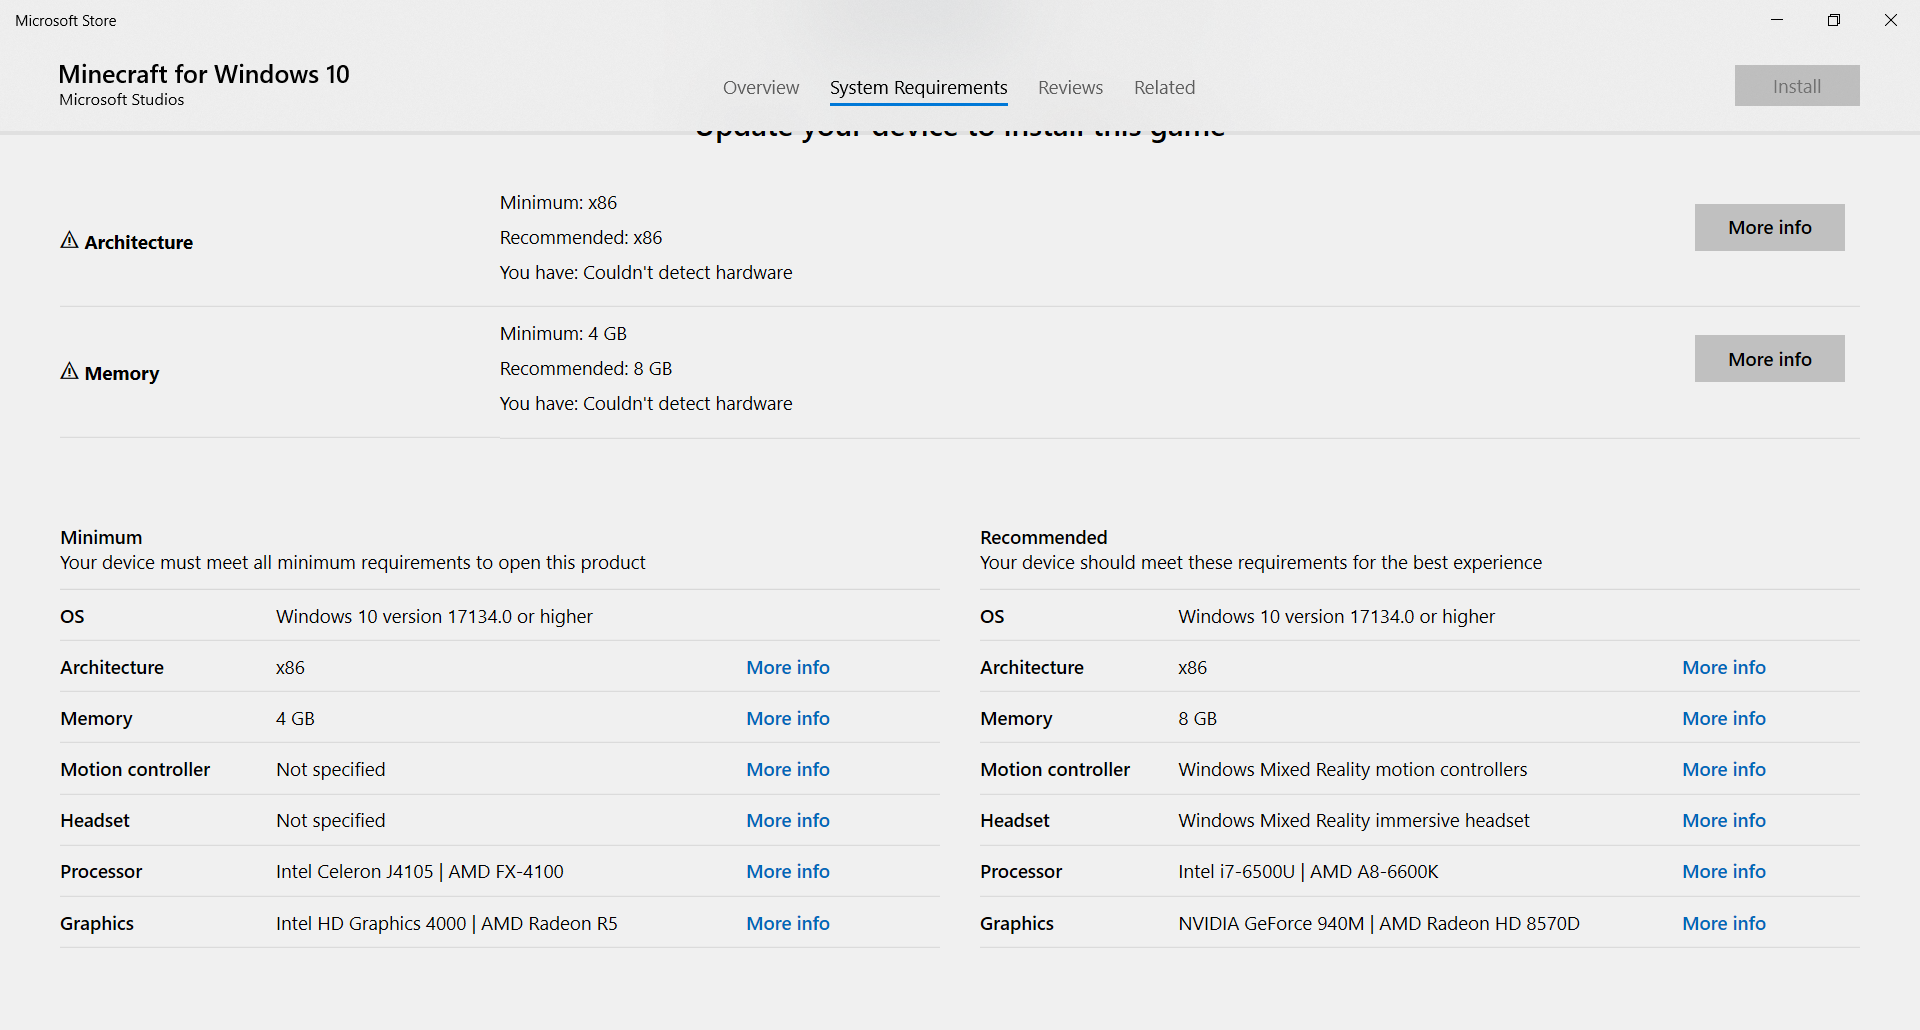Minimize the Microsoft Store window
Viewport: 1920px width, 1030px height.
(x=1777, y=20)
